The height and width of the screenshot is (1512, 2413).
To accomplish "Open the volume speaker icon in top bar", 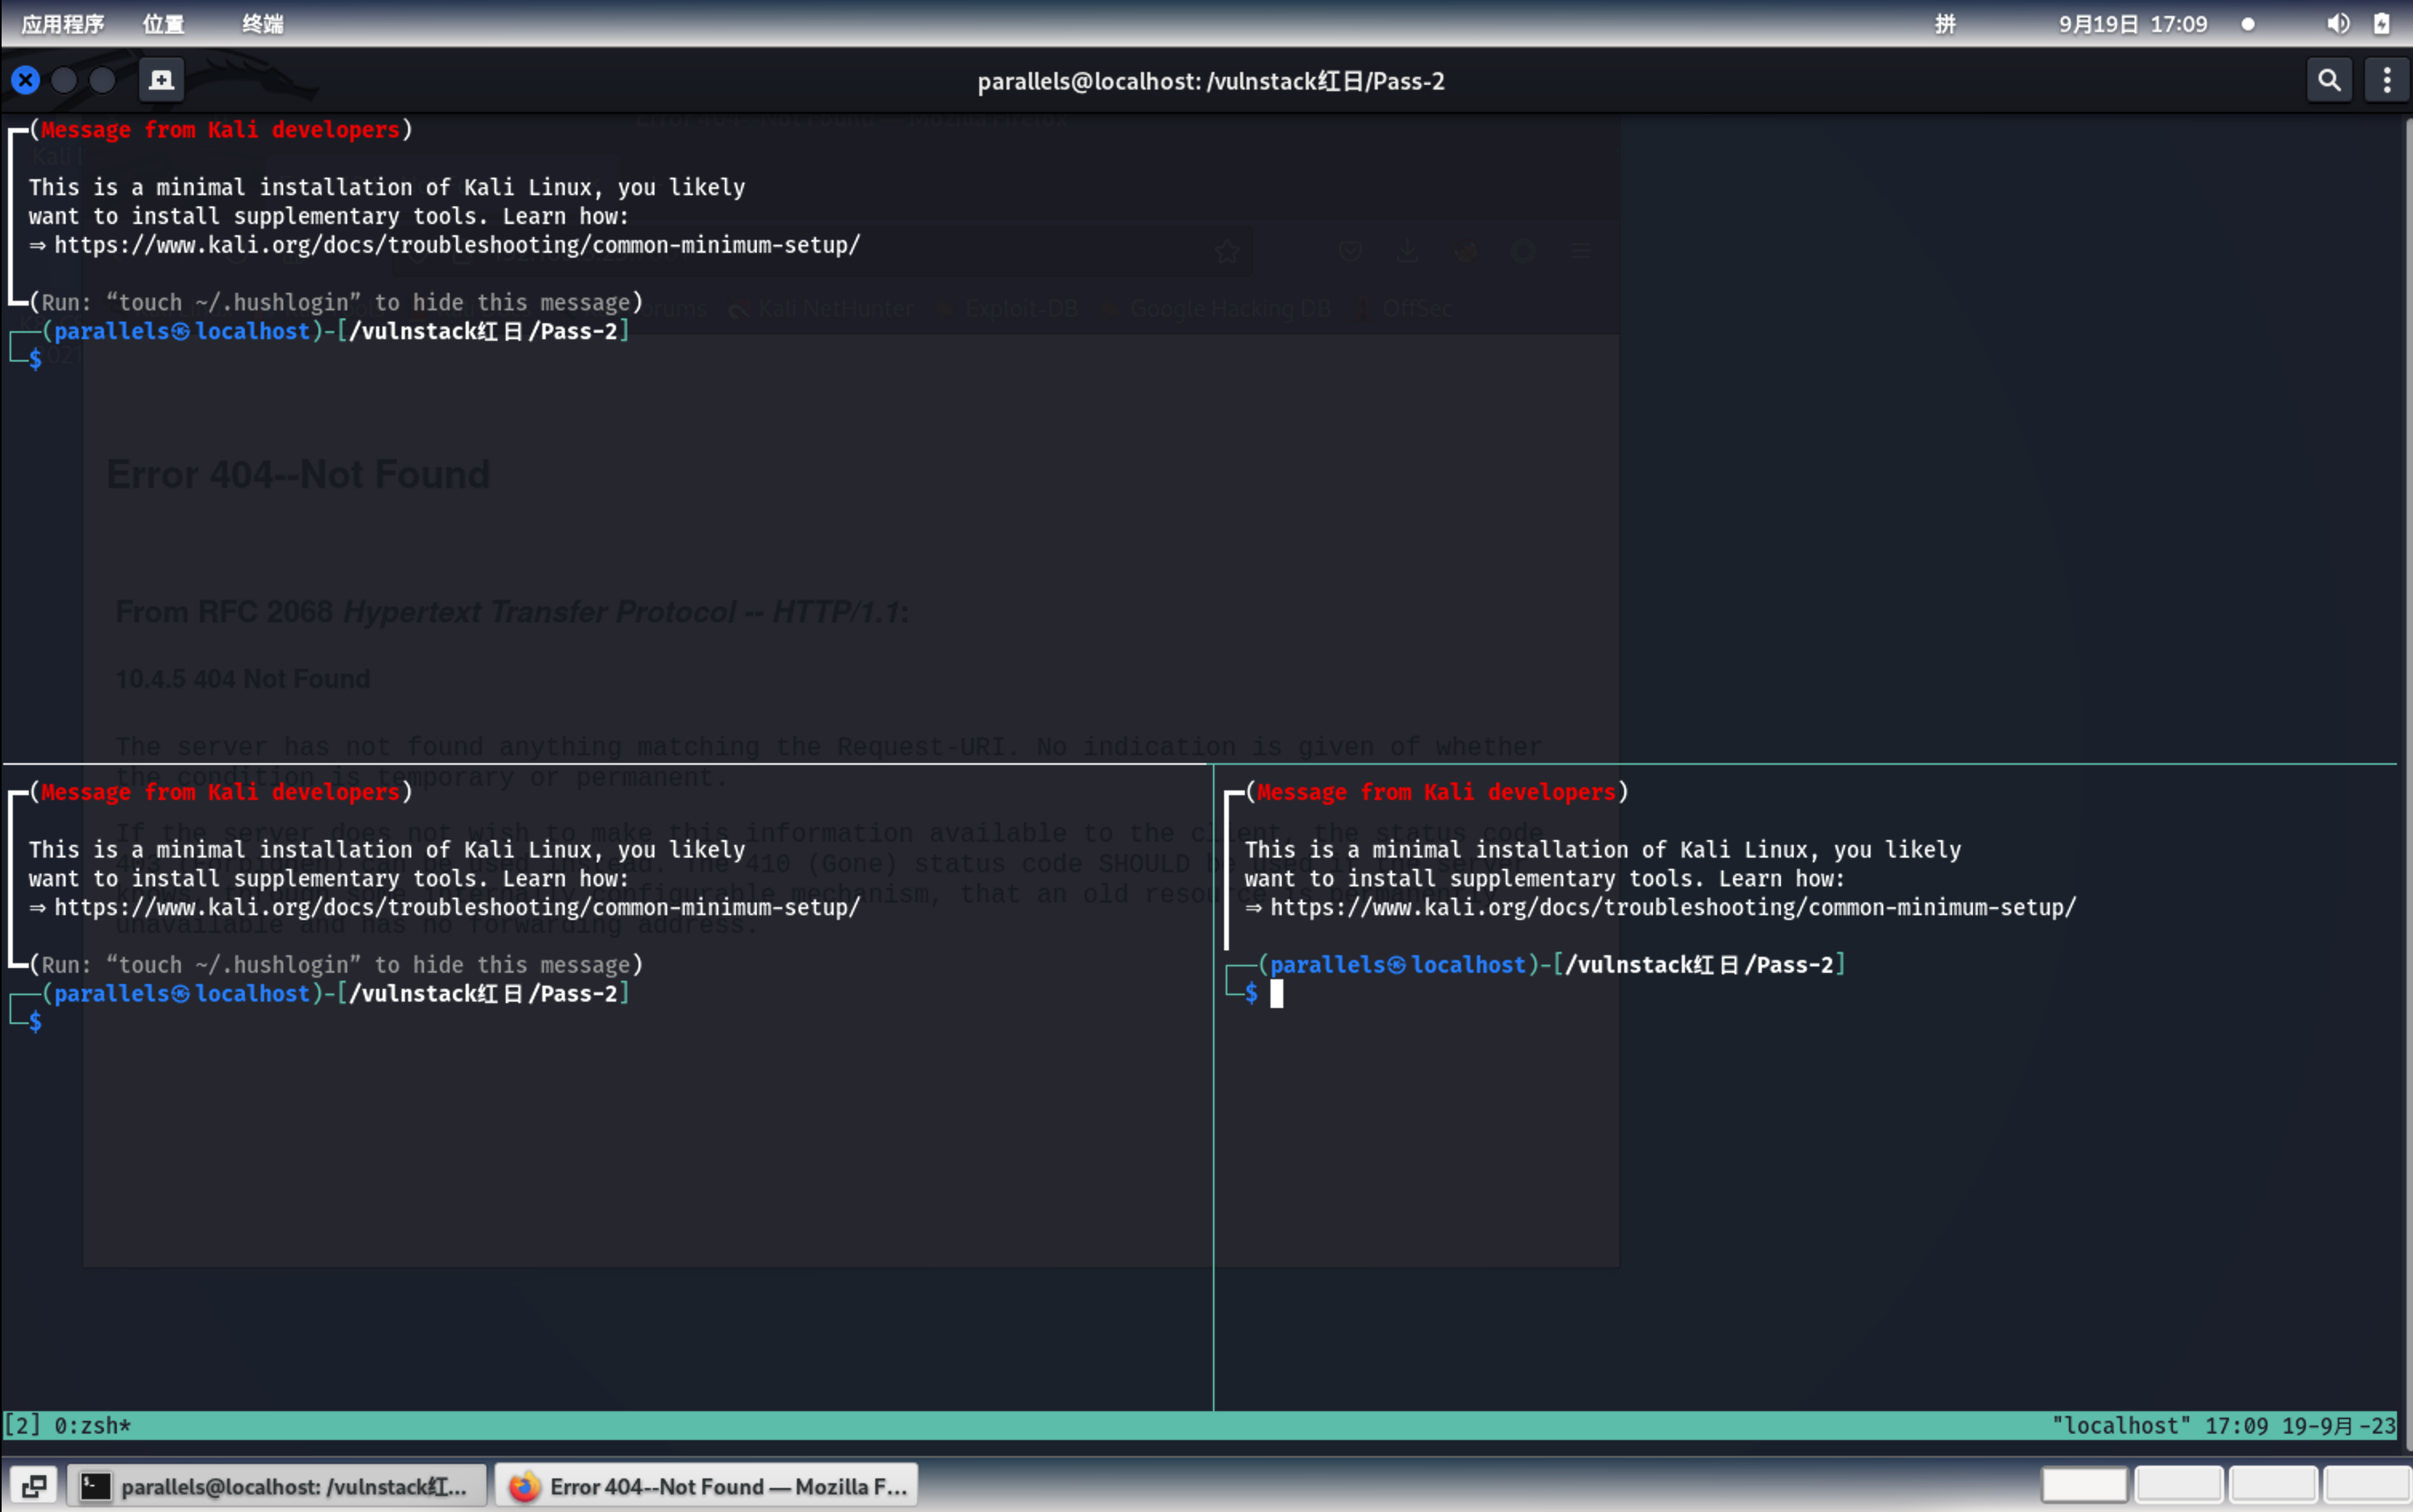I will pos(2337,23).
